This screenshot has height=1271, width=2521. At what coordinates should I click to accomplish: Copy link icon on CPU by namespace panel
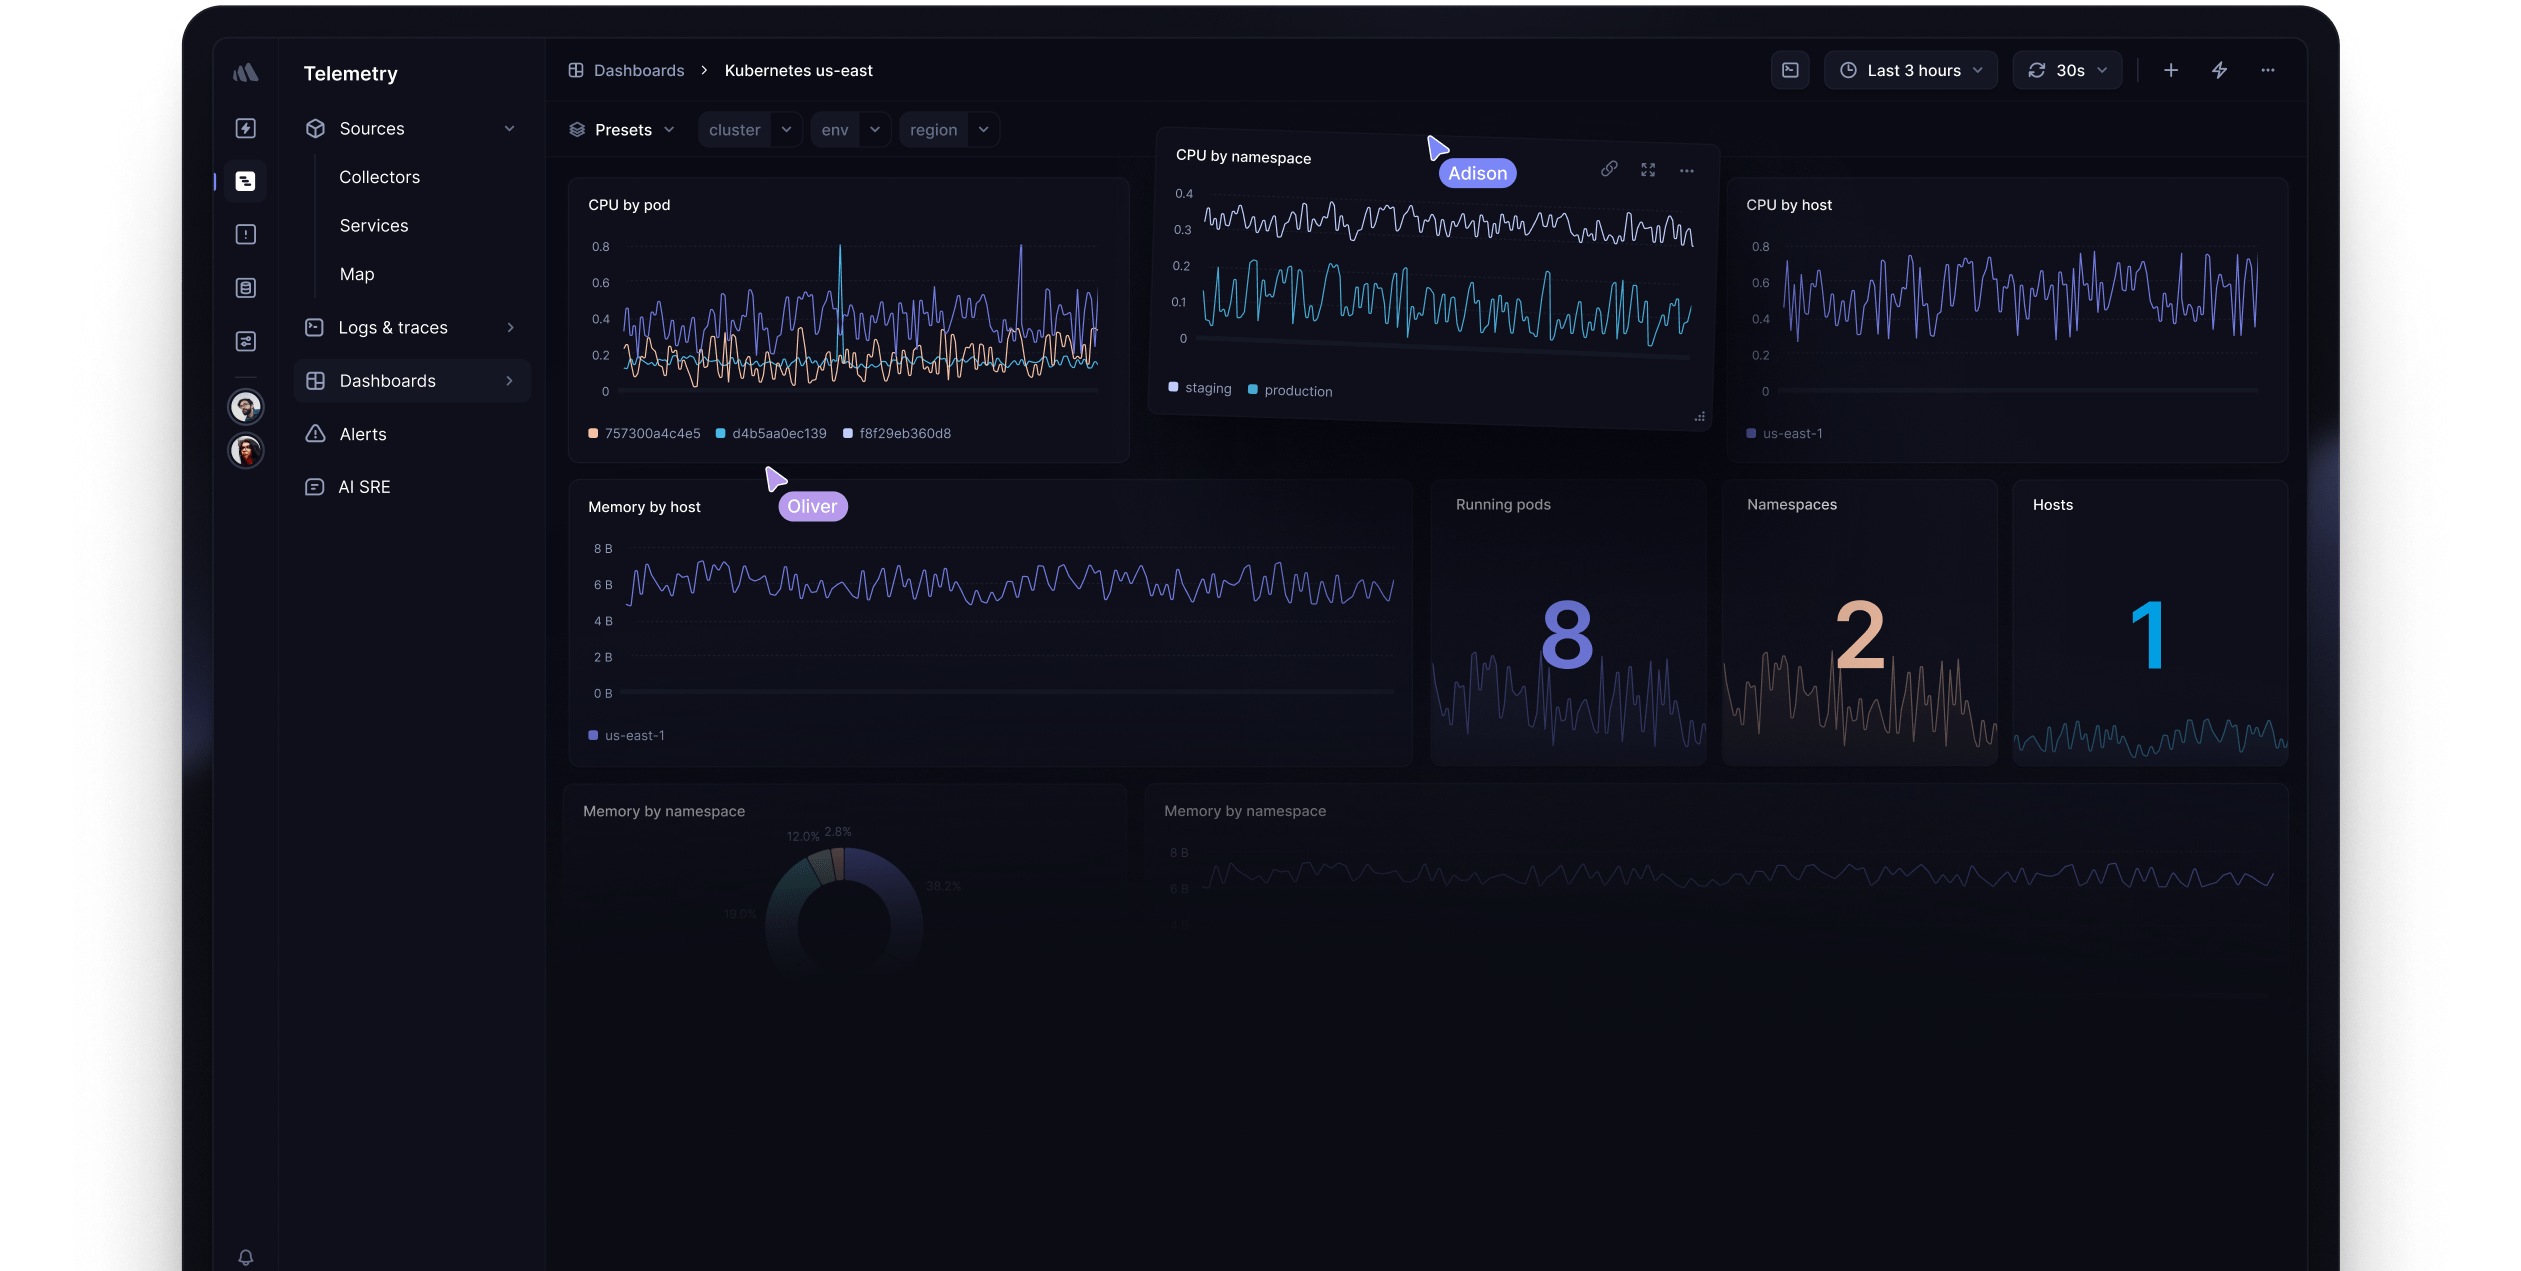[x=1608, y=169]
